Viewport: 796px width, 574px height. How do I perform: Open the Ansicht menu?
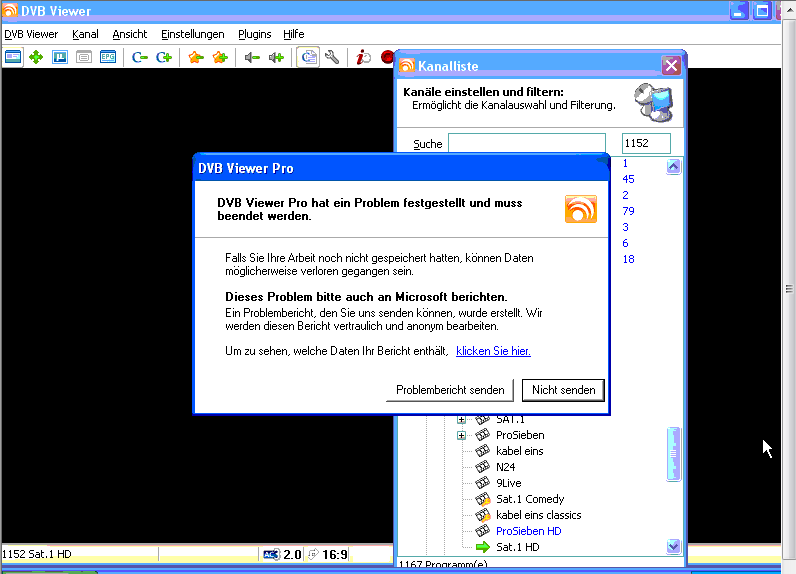129,34
